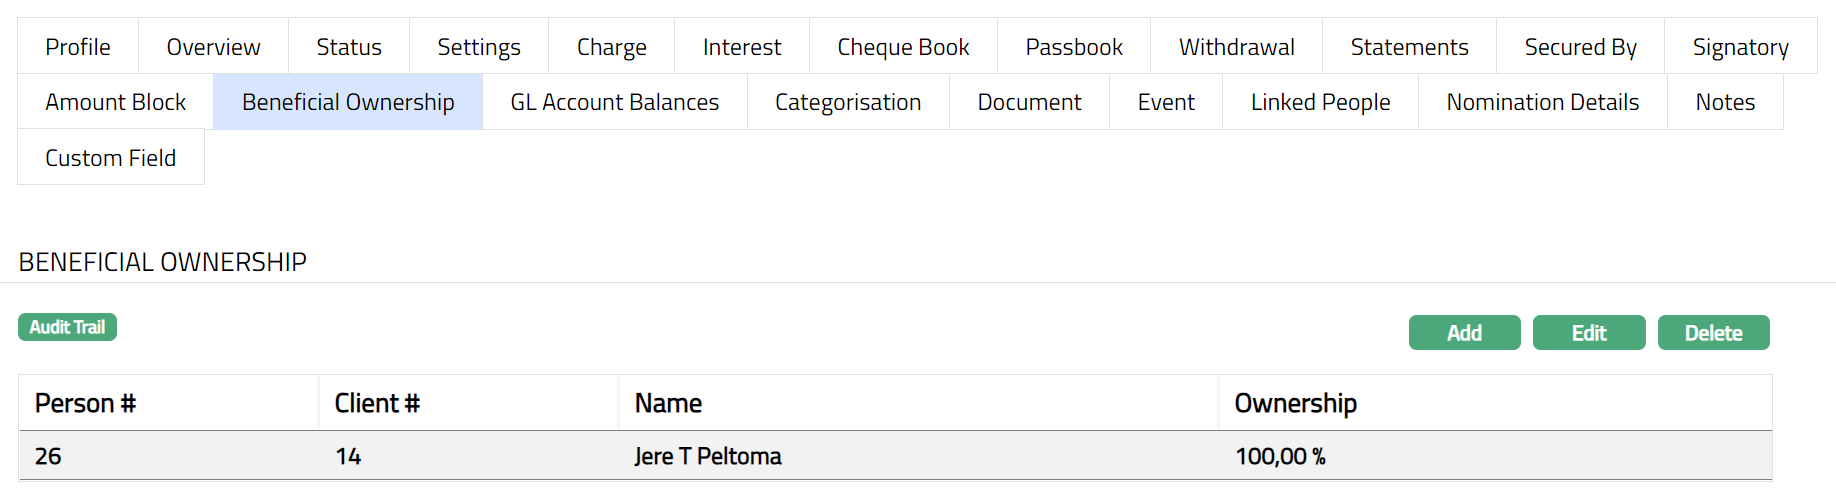Open the Statements tab
1836x500 pixels.
click(x=1409, y=47)
